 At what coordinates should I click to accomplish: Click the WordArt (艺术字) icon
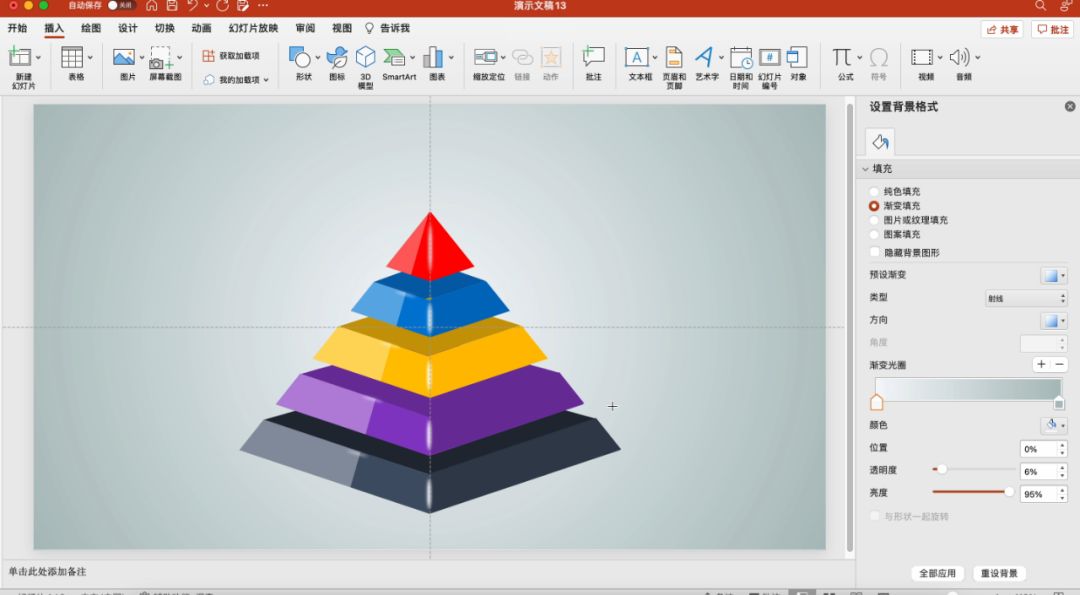(706, 59)
